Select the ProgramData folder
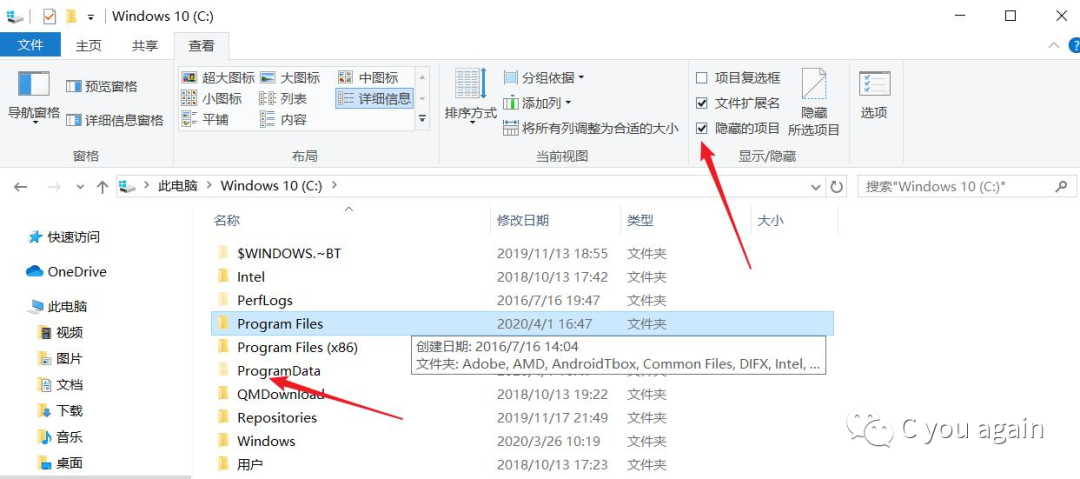The image size is (1080, 479). [279, 371]
